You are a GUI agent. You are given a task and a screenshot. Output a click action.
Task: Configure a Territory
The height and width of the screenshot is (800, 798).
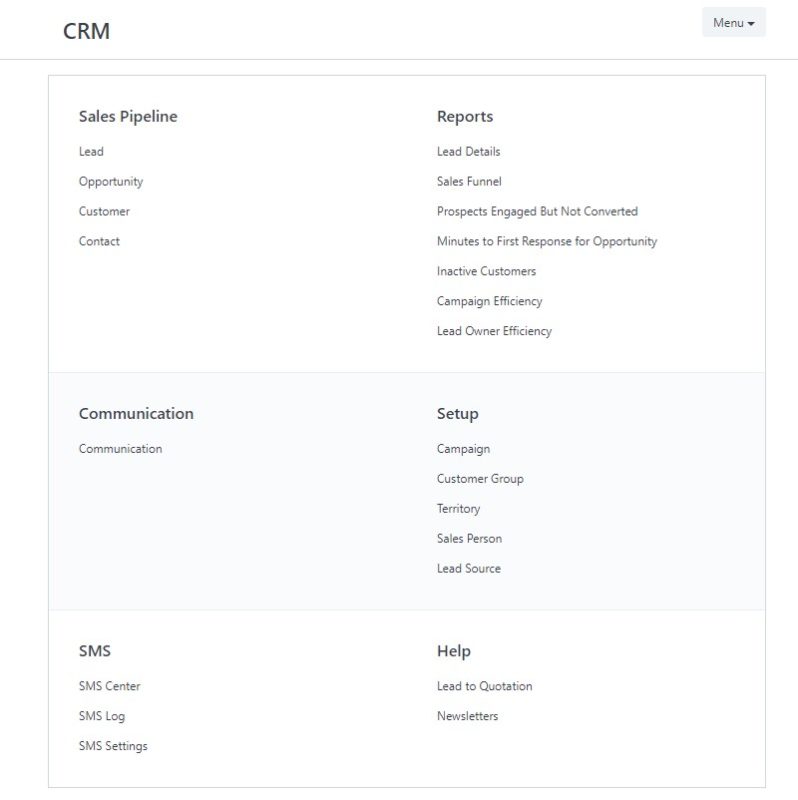459,509
